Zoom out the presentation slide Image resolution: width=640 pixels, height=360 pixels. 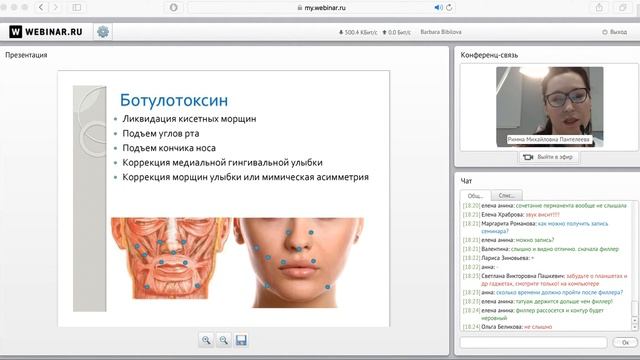[x=224, y=340]
